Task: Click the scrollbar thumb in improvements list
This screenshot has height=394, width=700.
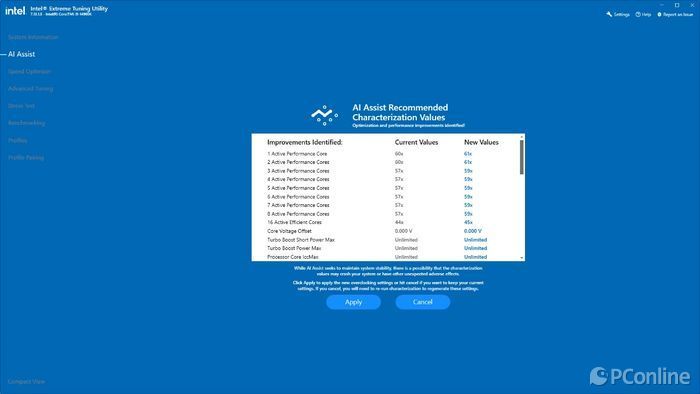Action: (x=521, y=157)
